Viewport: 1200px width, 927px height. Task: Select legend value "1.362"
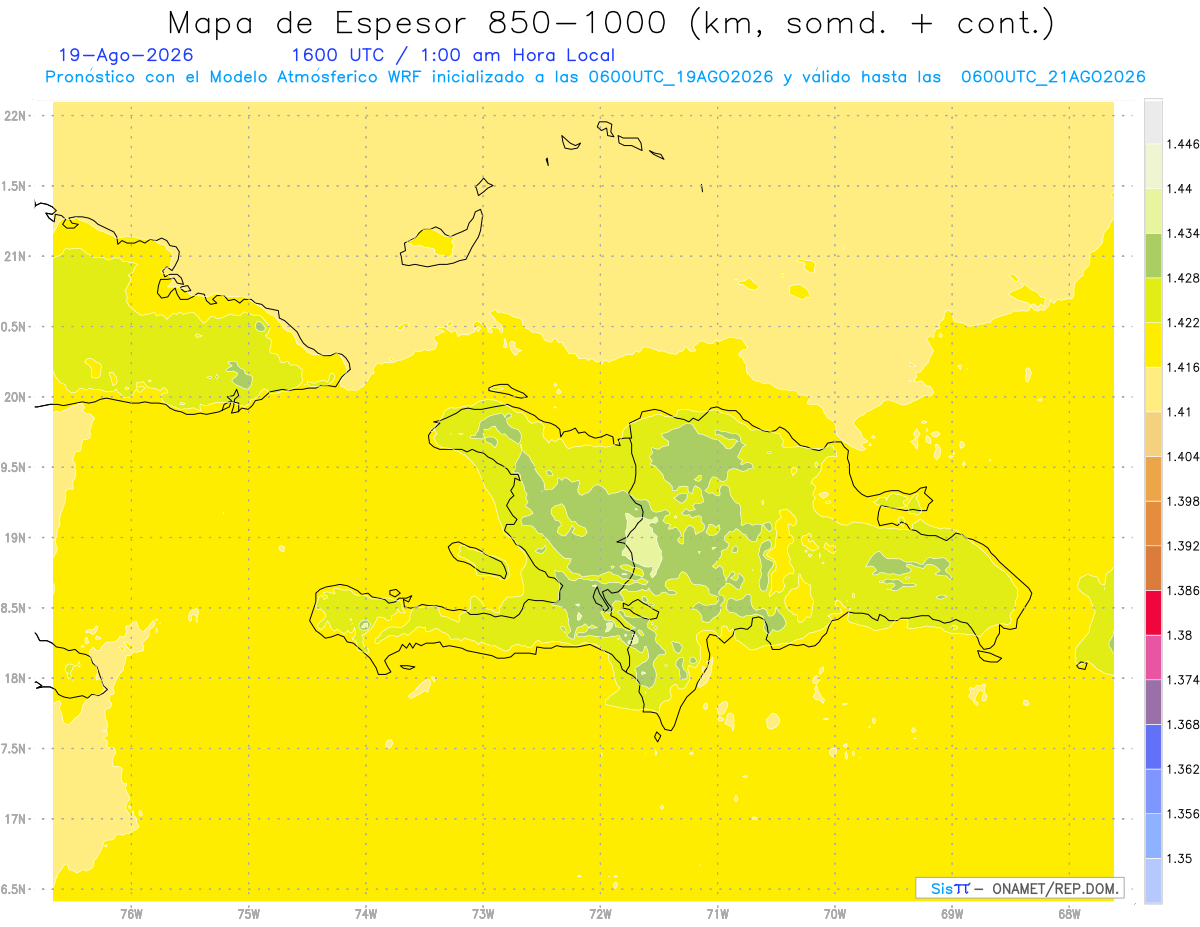[x=1182, y=769]
